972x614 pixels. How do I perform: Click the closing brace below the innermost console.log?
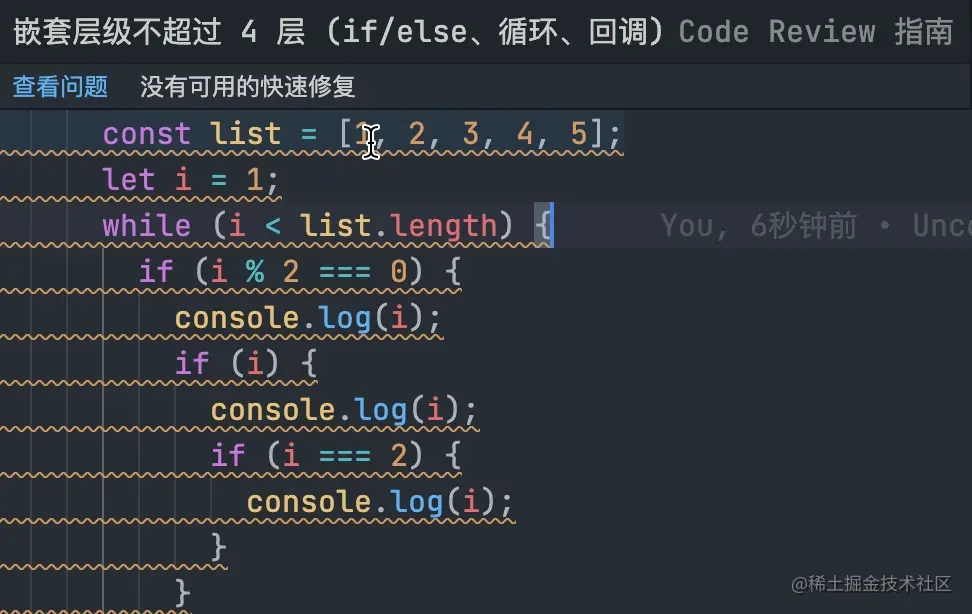tap(219, 547)
